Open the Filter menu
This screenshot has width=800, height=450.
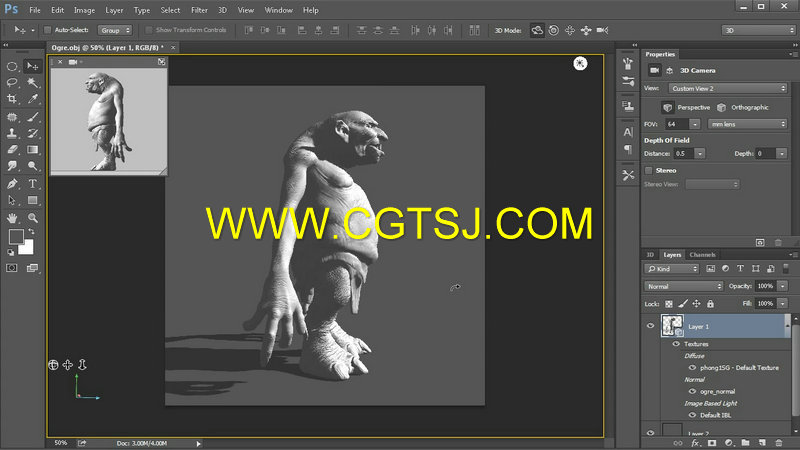(x=199, y=10)
